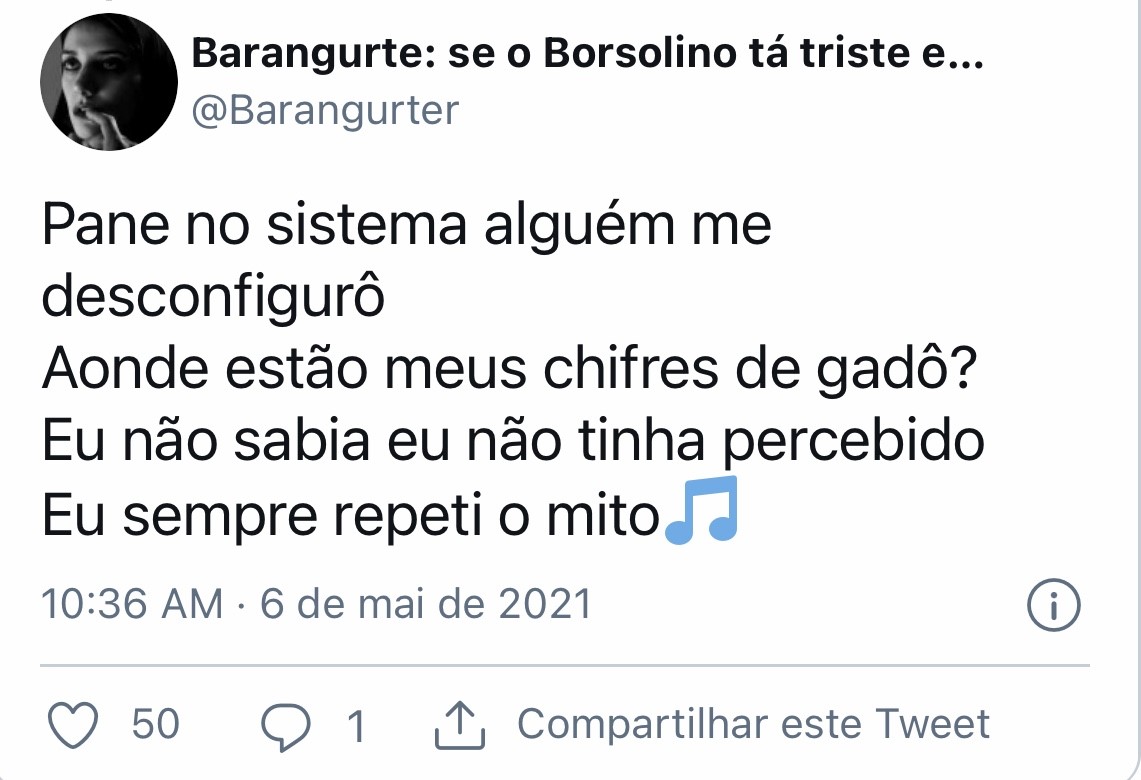Click the @Barangurter handle
Image resolution: width=1141 pixels, height=780 pixels.
click(x=324, y=110)
